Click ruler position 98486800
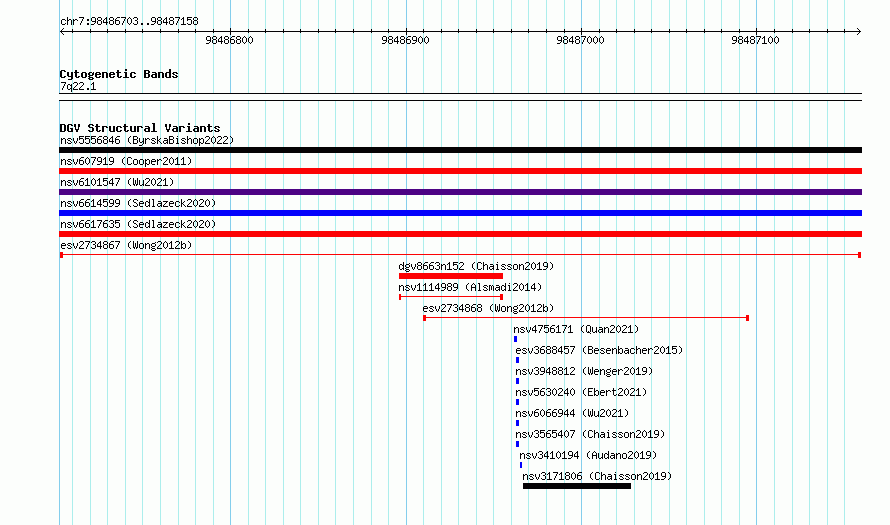 tap(229, 40)
